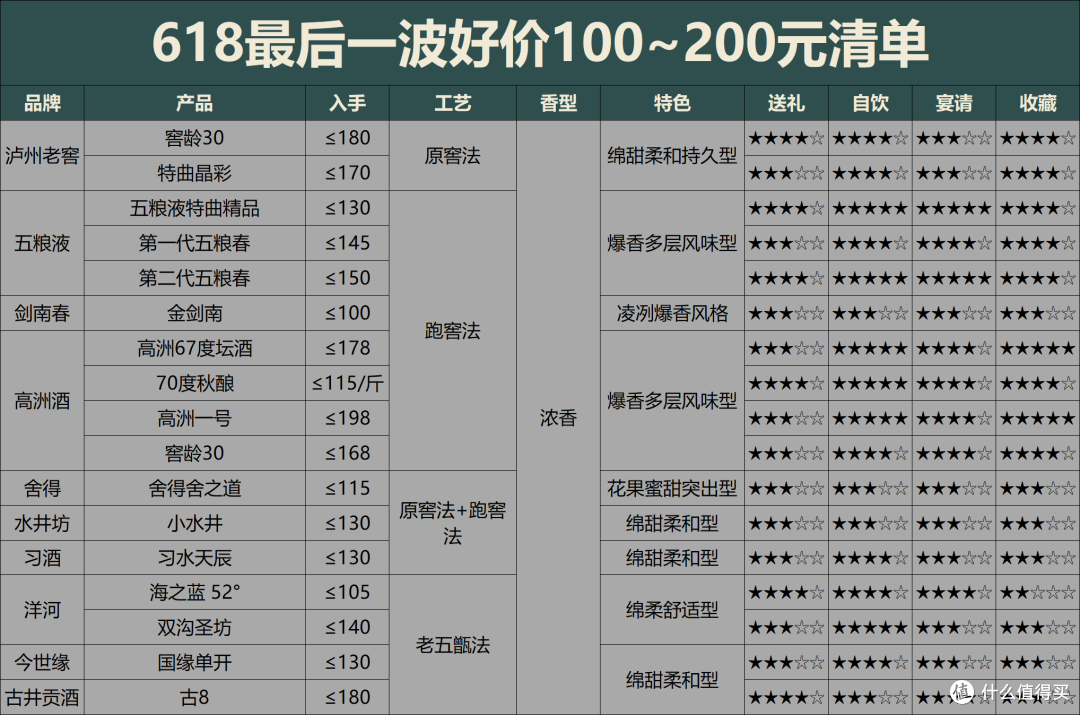Click the ≤105 price cell
Image resolution: width=1080 pixels, height=715 pixels.
348,592
